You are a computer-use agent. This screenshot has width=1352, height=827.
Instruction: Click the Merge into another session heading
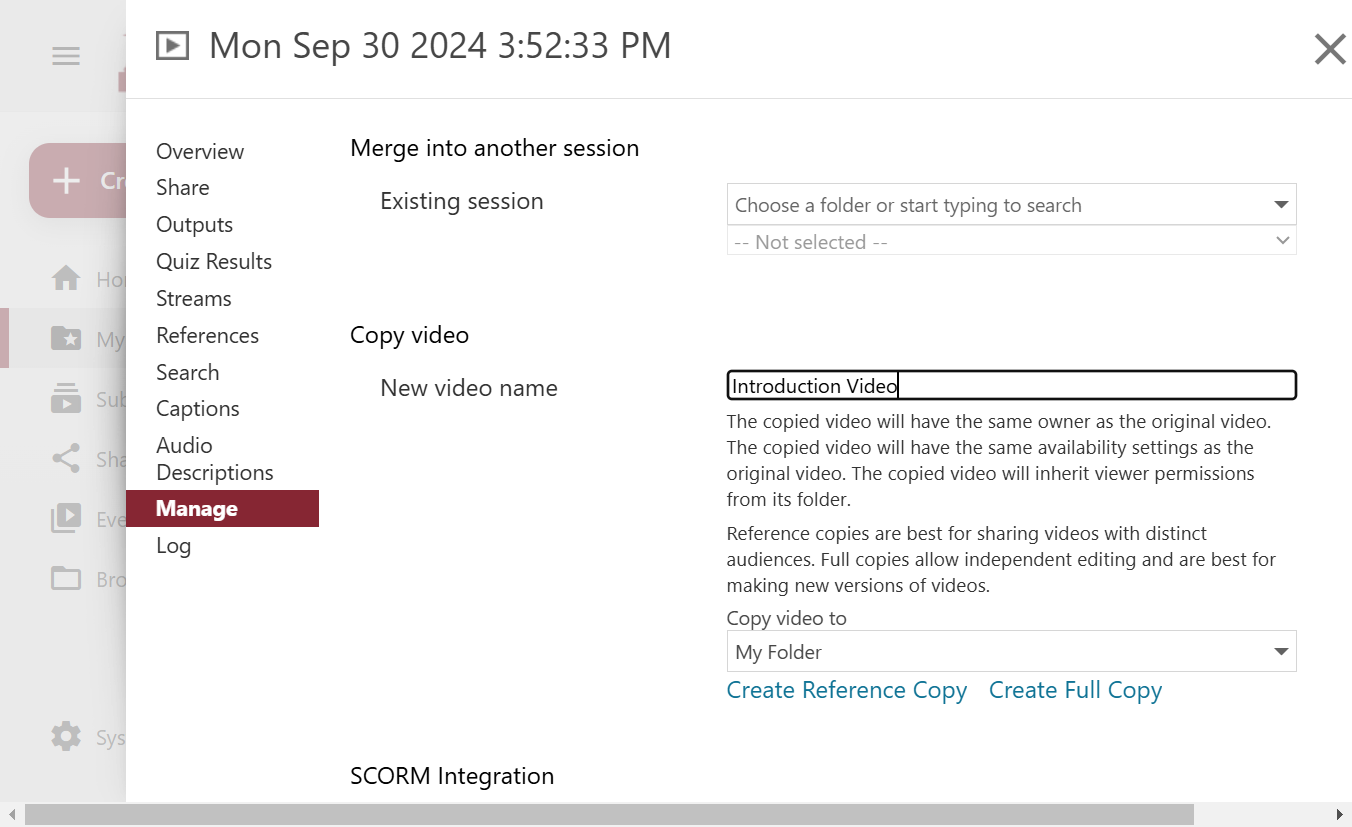coord(494,148)
